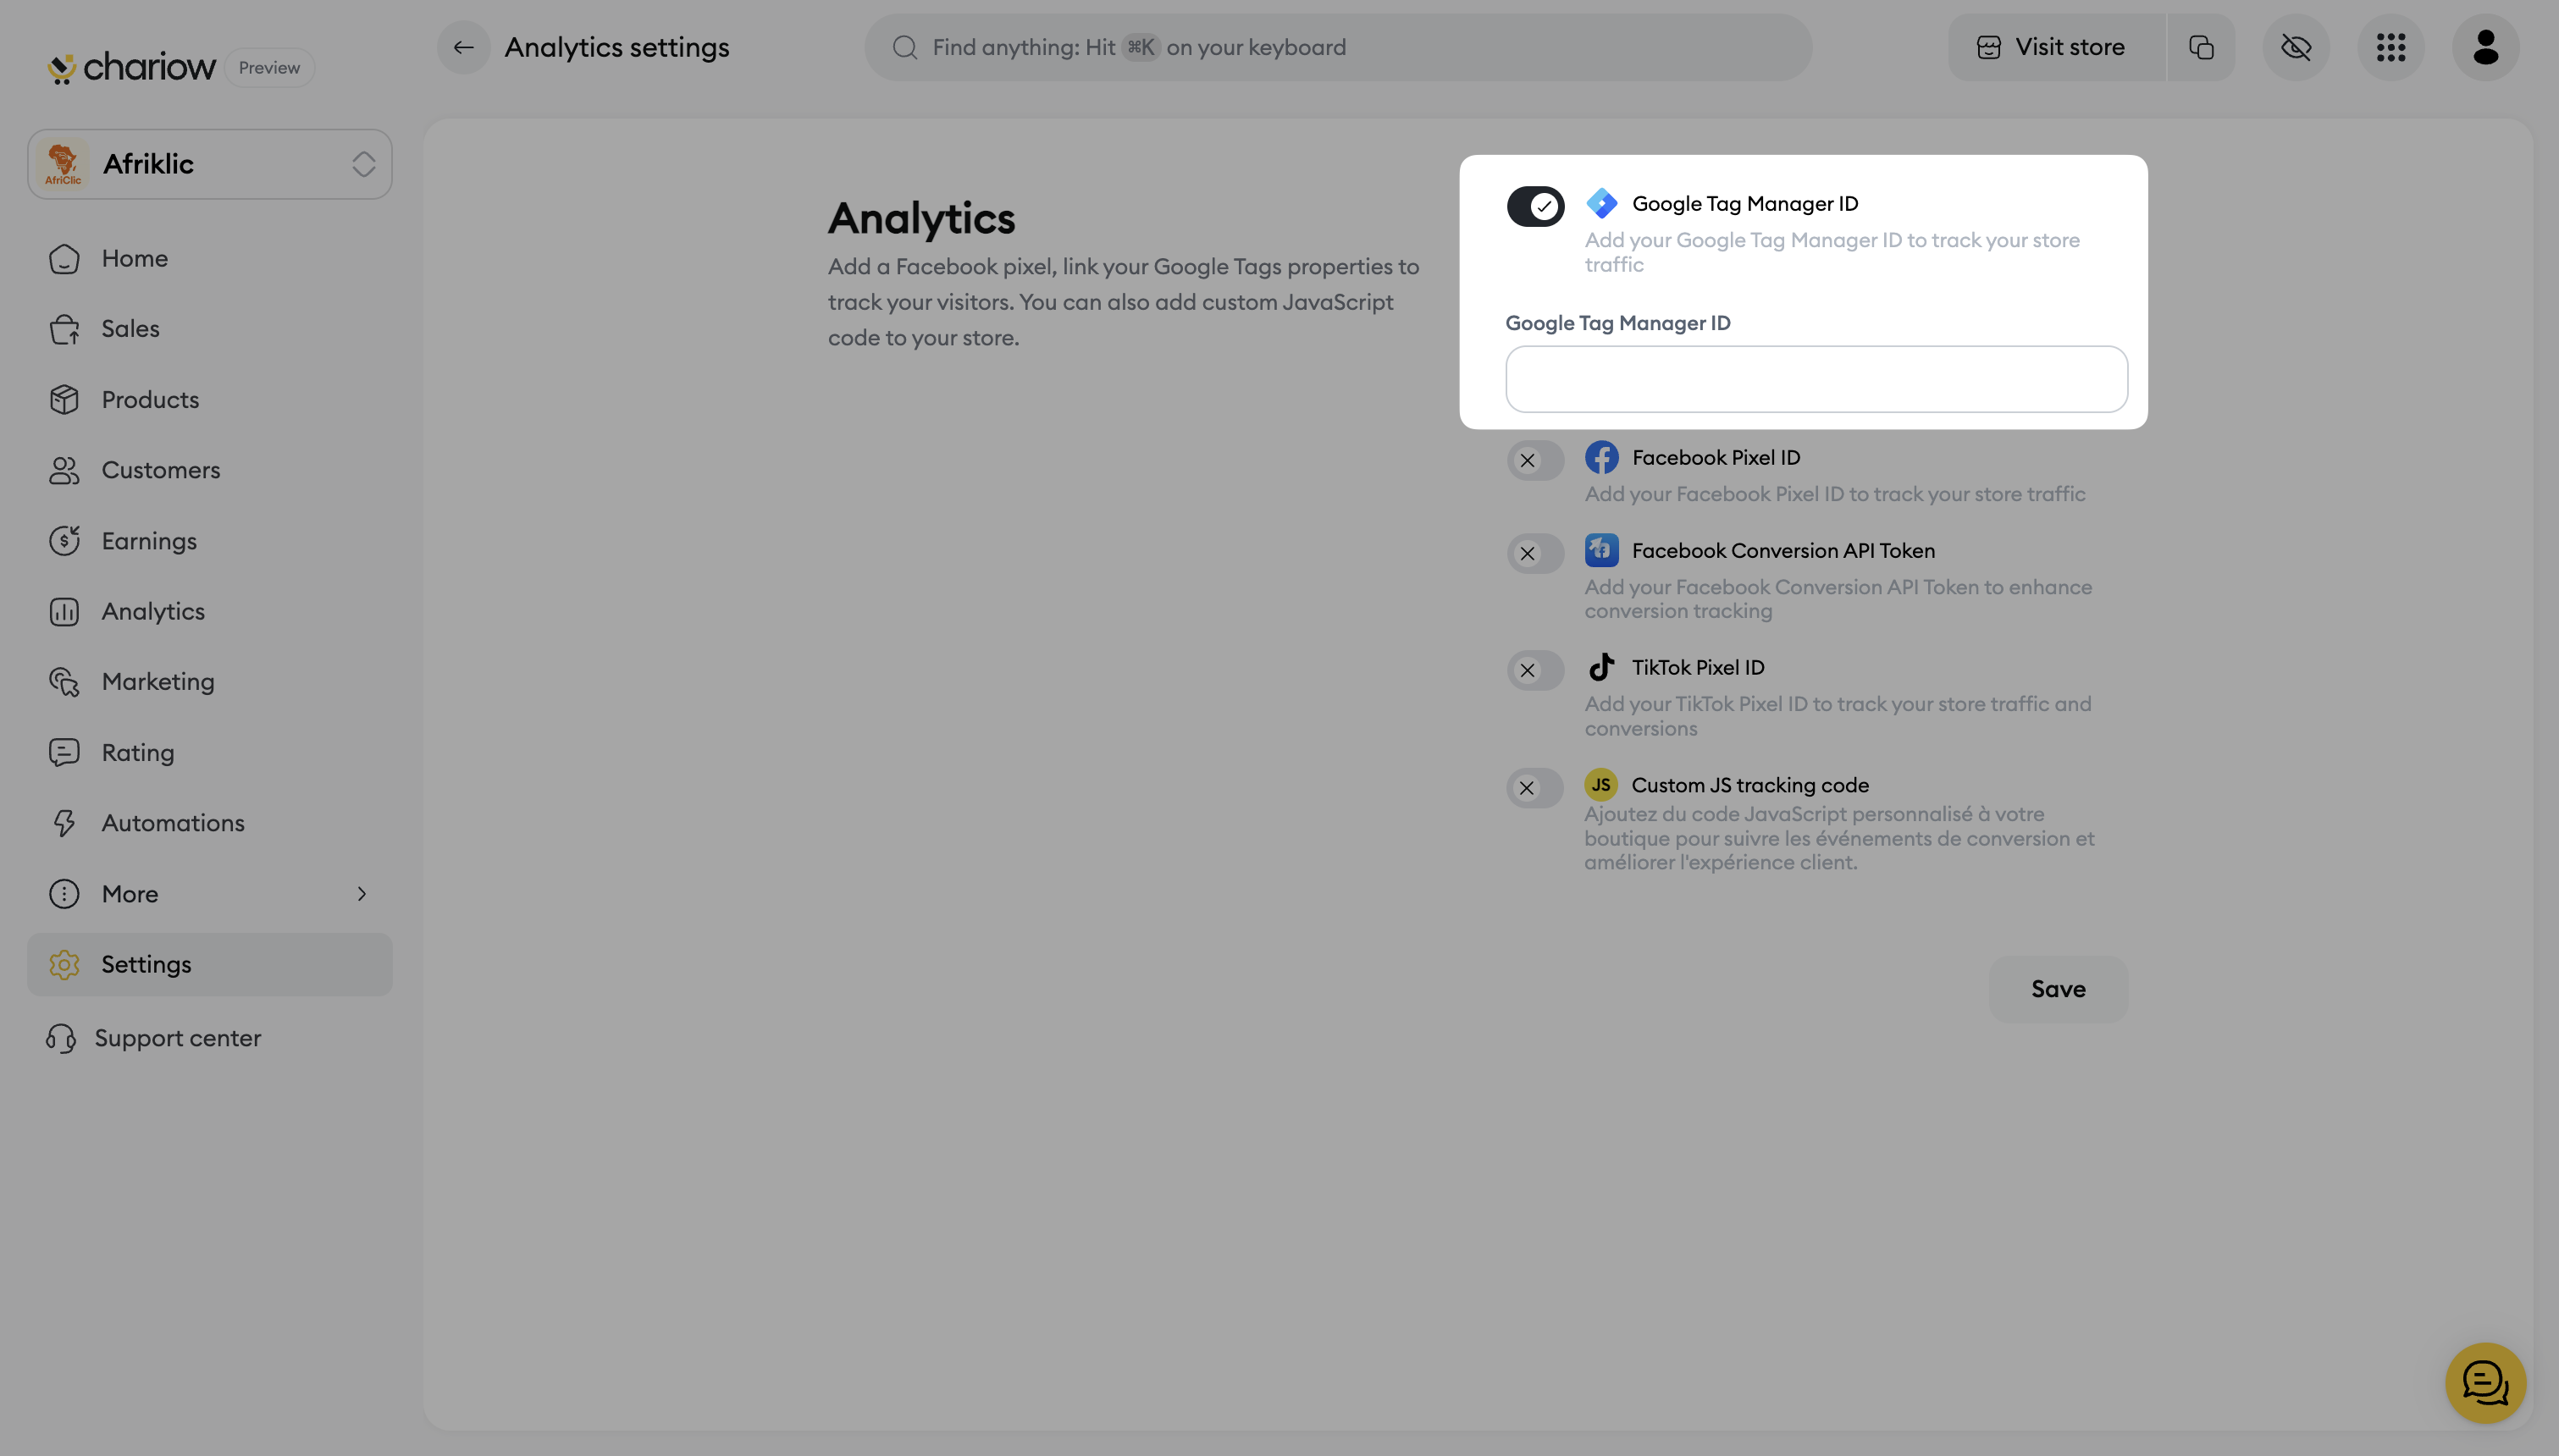The width and height of the screenshot is (2559, 1456).
Task: Click the Save button
Action: click(x=2058, y=989)
